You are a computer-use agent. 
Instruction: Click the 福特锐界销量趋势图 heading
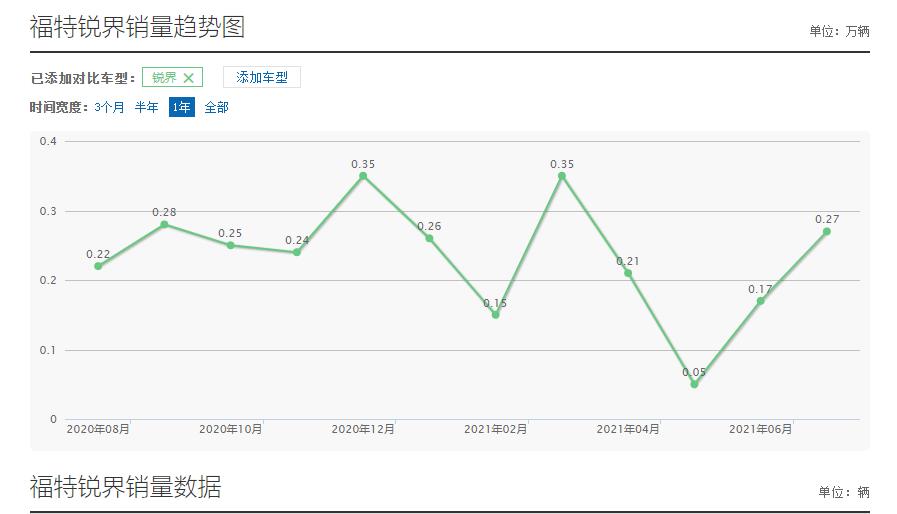pyautogui.click(x=137, y=27)
